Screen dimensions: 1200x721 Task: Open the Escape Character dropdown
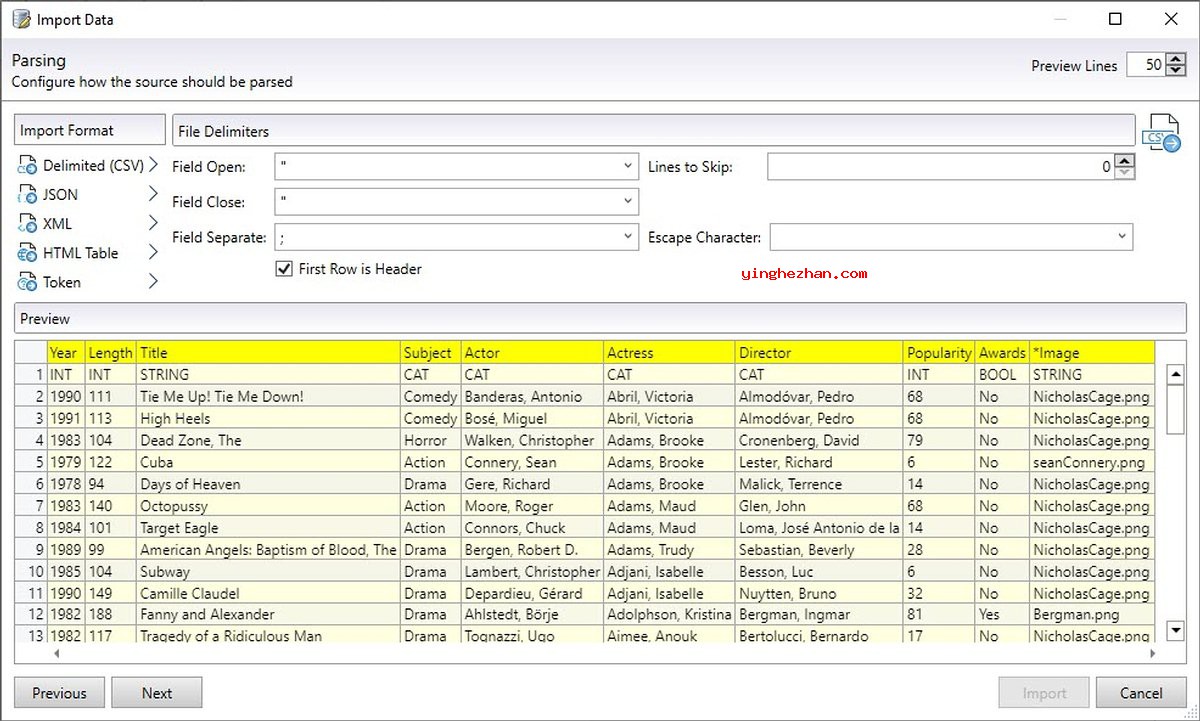(1121, 237)
